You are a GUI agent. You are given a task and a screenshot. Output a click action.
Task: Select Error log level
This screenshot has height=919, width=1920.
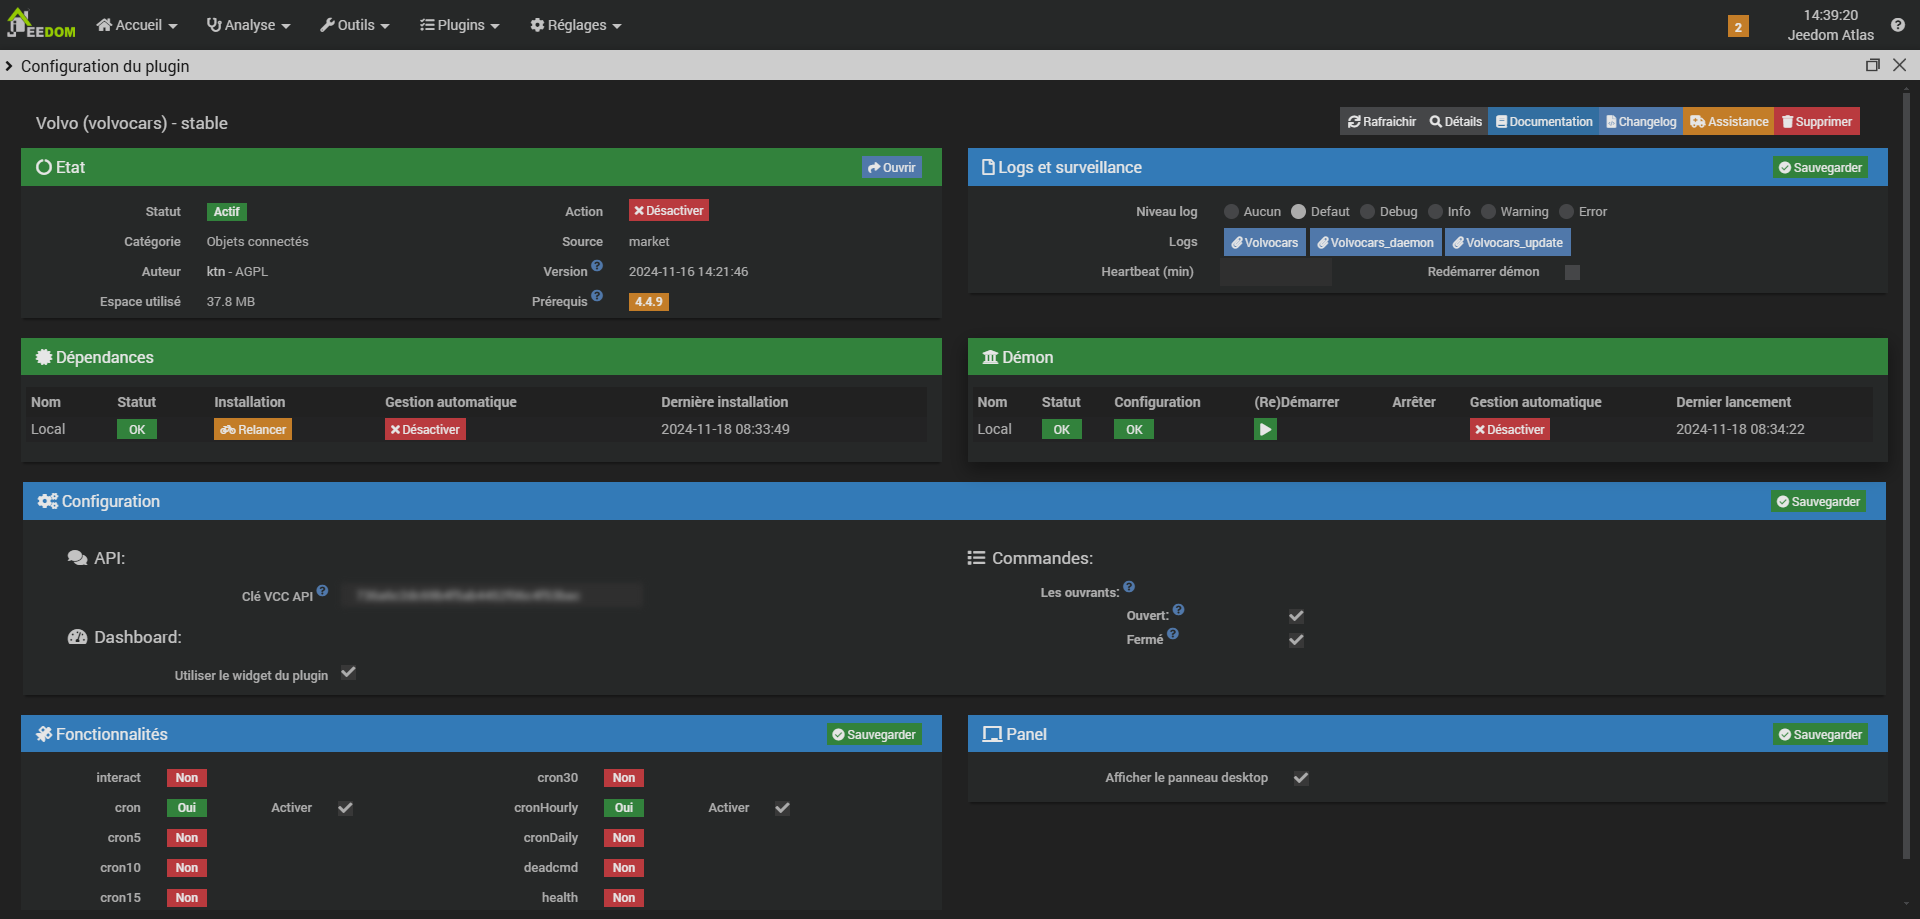[x=1567, y=212]
